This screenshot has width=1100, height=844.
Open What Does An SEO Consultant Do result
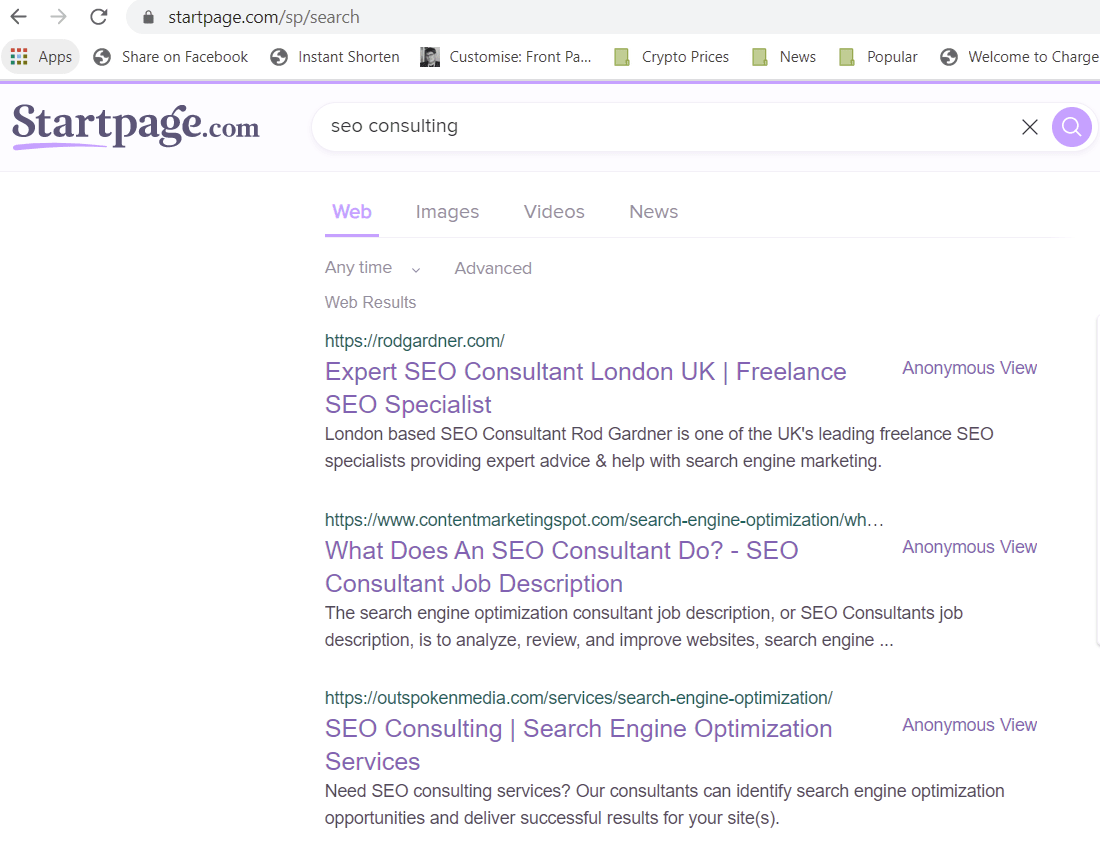click(561, 567)
